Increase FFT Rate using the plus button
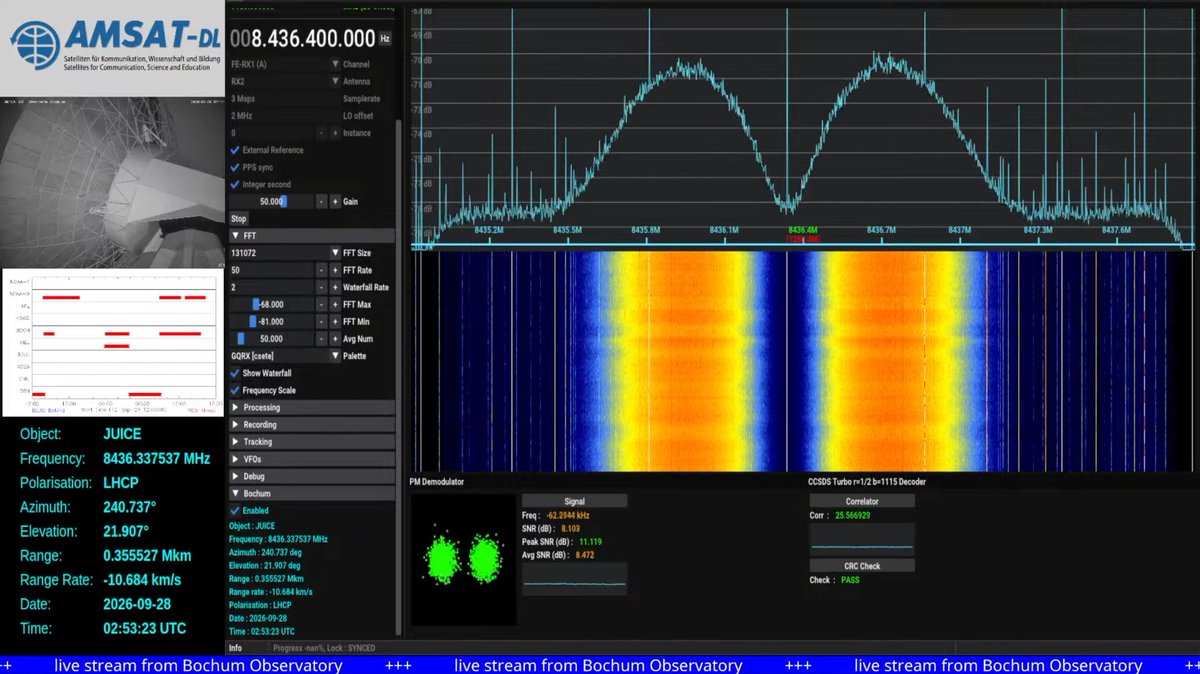Viewport: 1200px width, 674px height. point(335,270)
